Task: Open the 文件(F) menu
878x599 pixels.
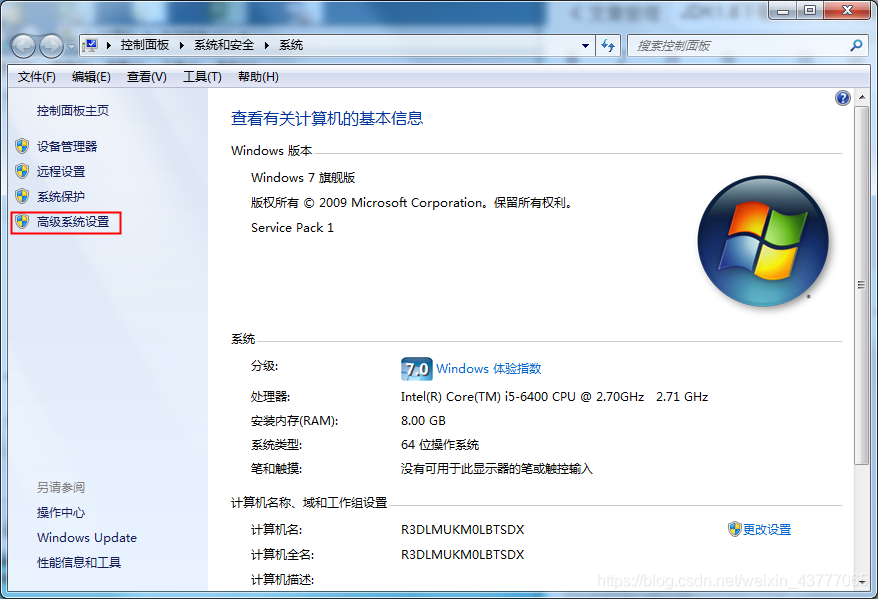Action: [x=36, y=77]
